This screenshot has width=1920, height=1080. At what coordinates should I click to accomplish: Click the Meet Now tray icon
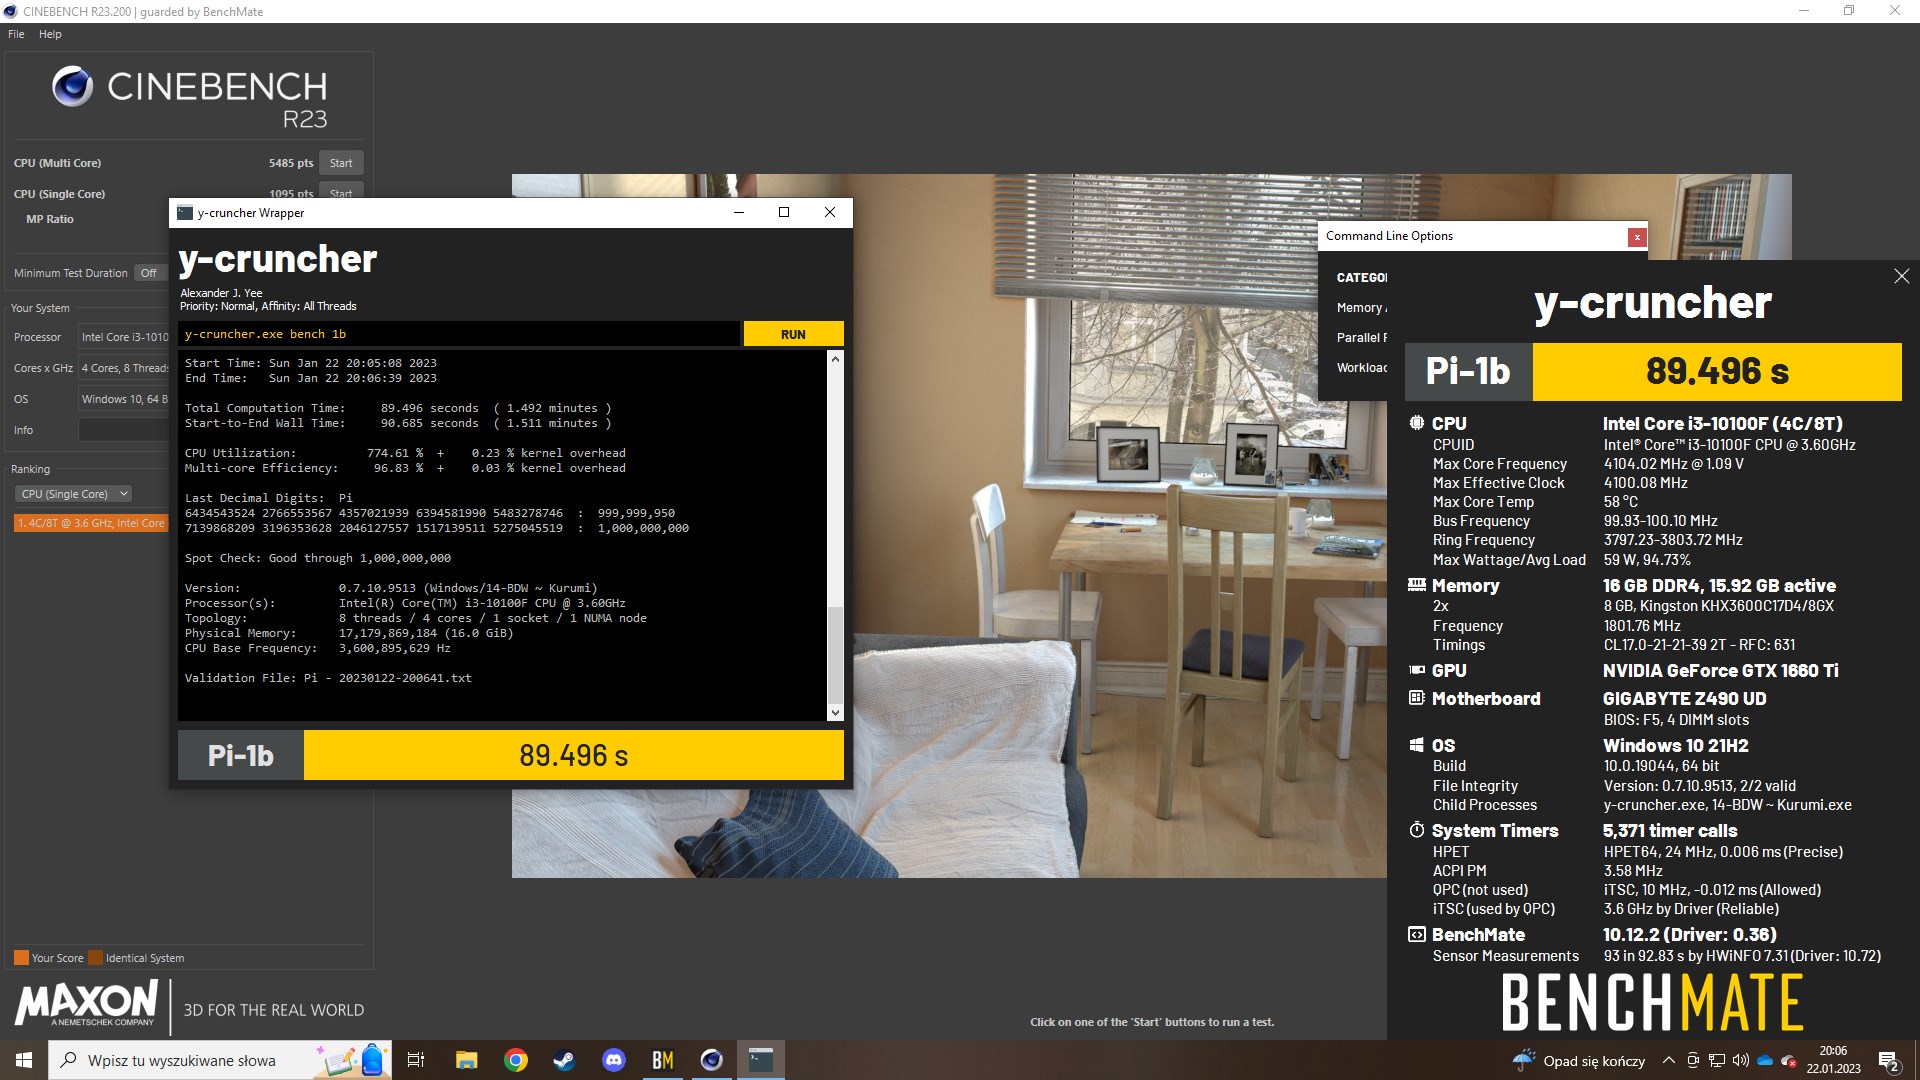(x=1693, y=1060)
